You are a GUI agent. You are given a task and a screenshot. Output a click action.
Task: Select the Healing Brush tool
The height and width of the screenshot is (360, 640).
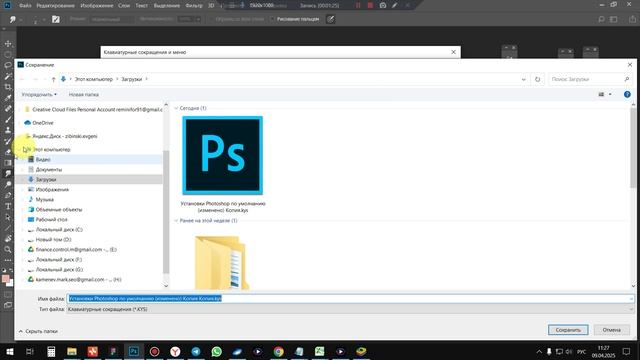coord(8,109)
